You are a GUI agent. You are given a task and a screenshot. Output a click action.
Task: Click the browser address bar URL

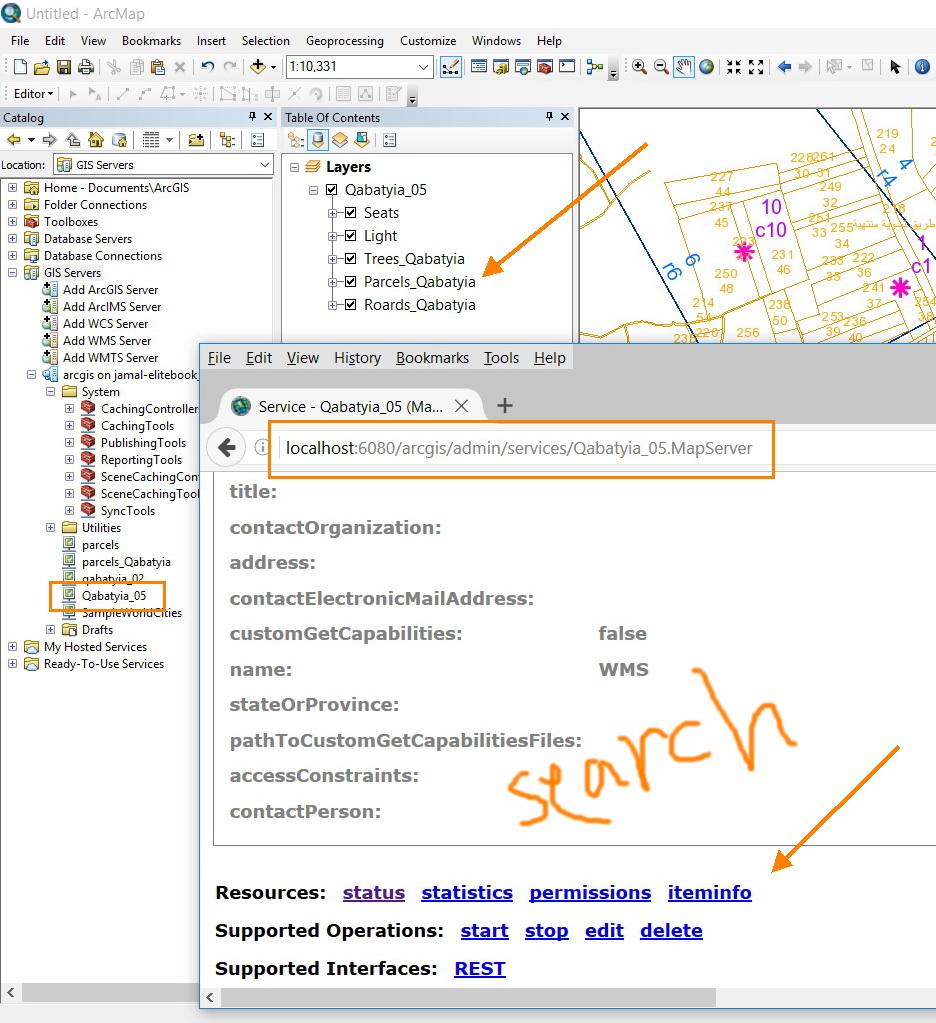coord(519,448)
